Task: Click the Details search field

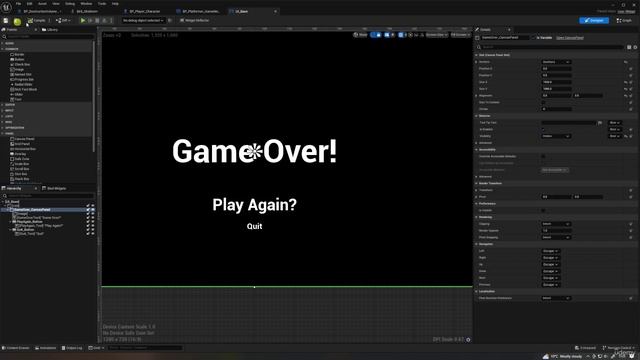Action: (551, 47)
